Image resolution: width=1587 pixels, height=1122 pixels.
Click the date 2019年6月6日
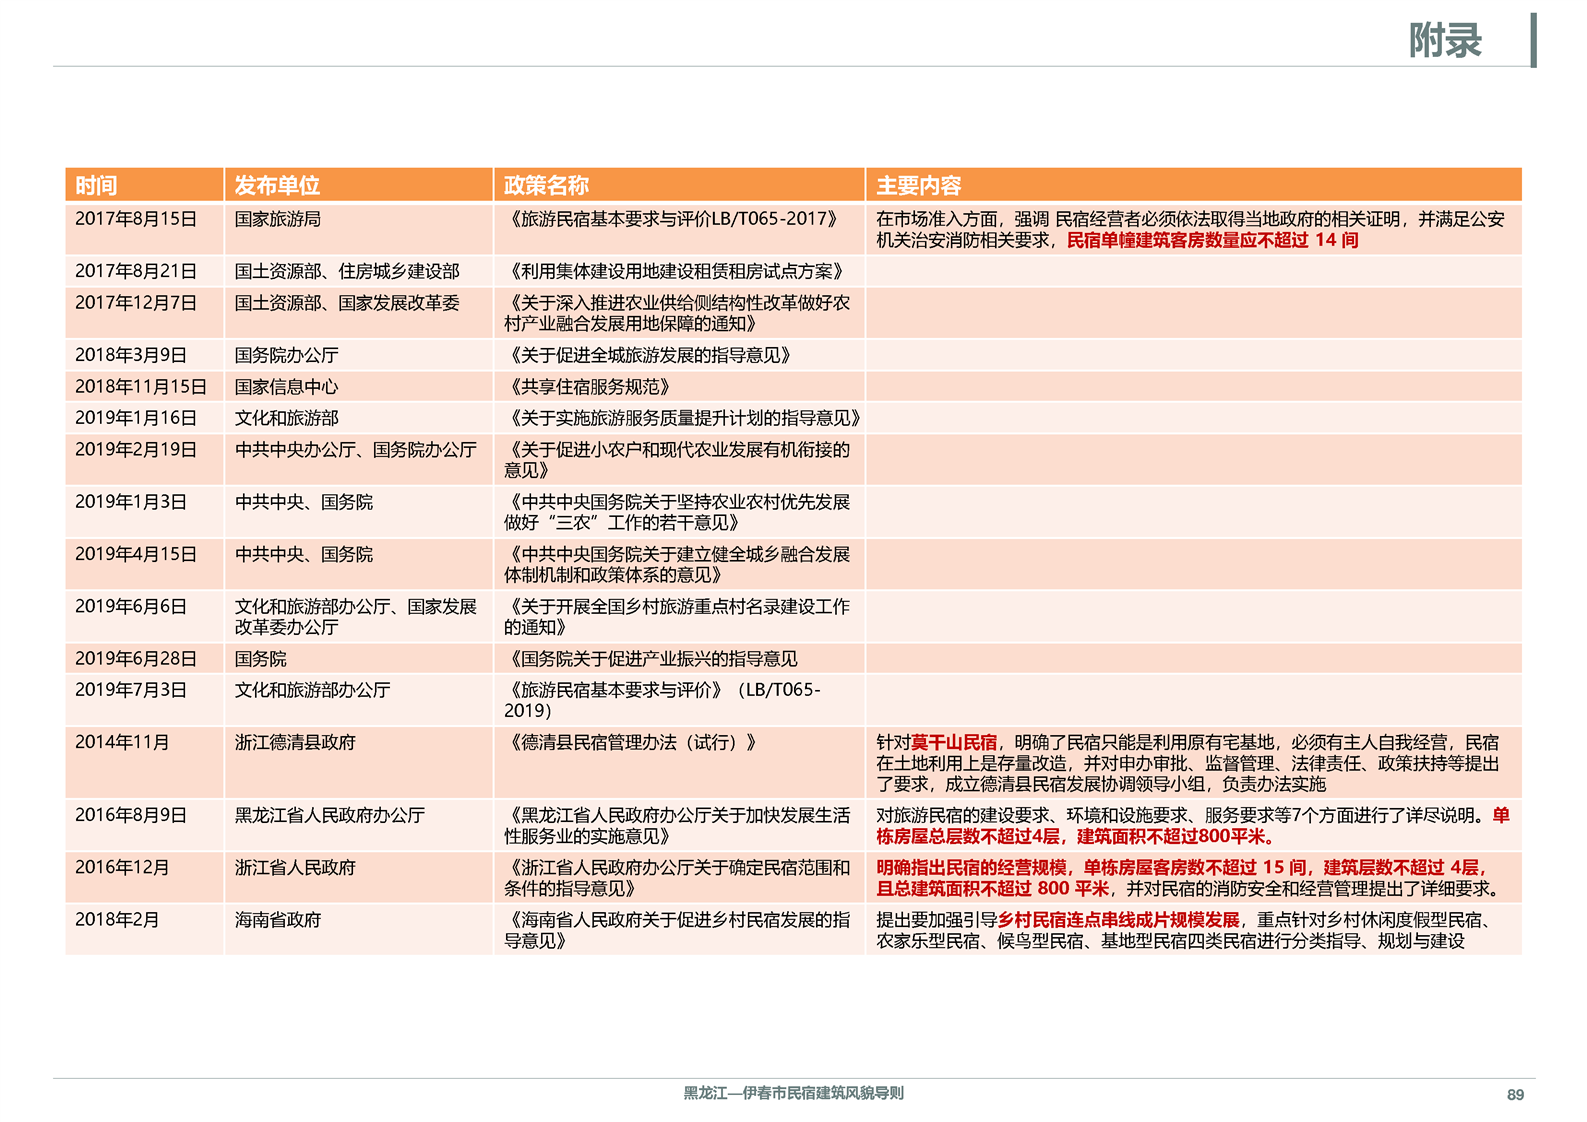(x=131, y=606)
